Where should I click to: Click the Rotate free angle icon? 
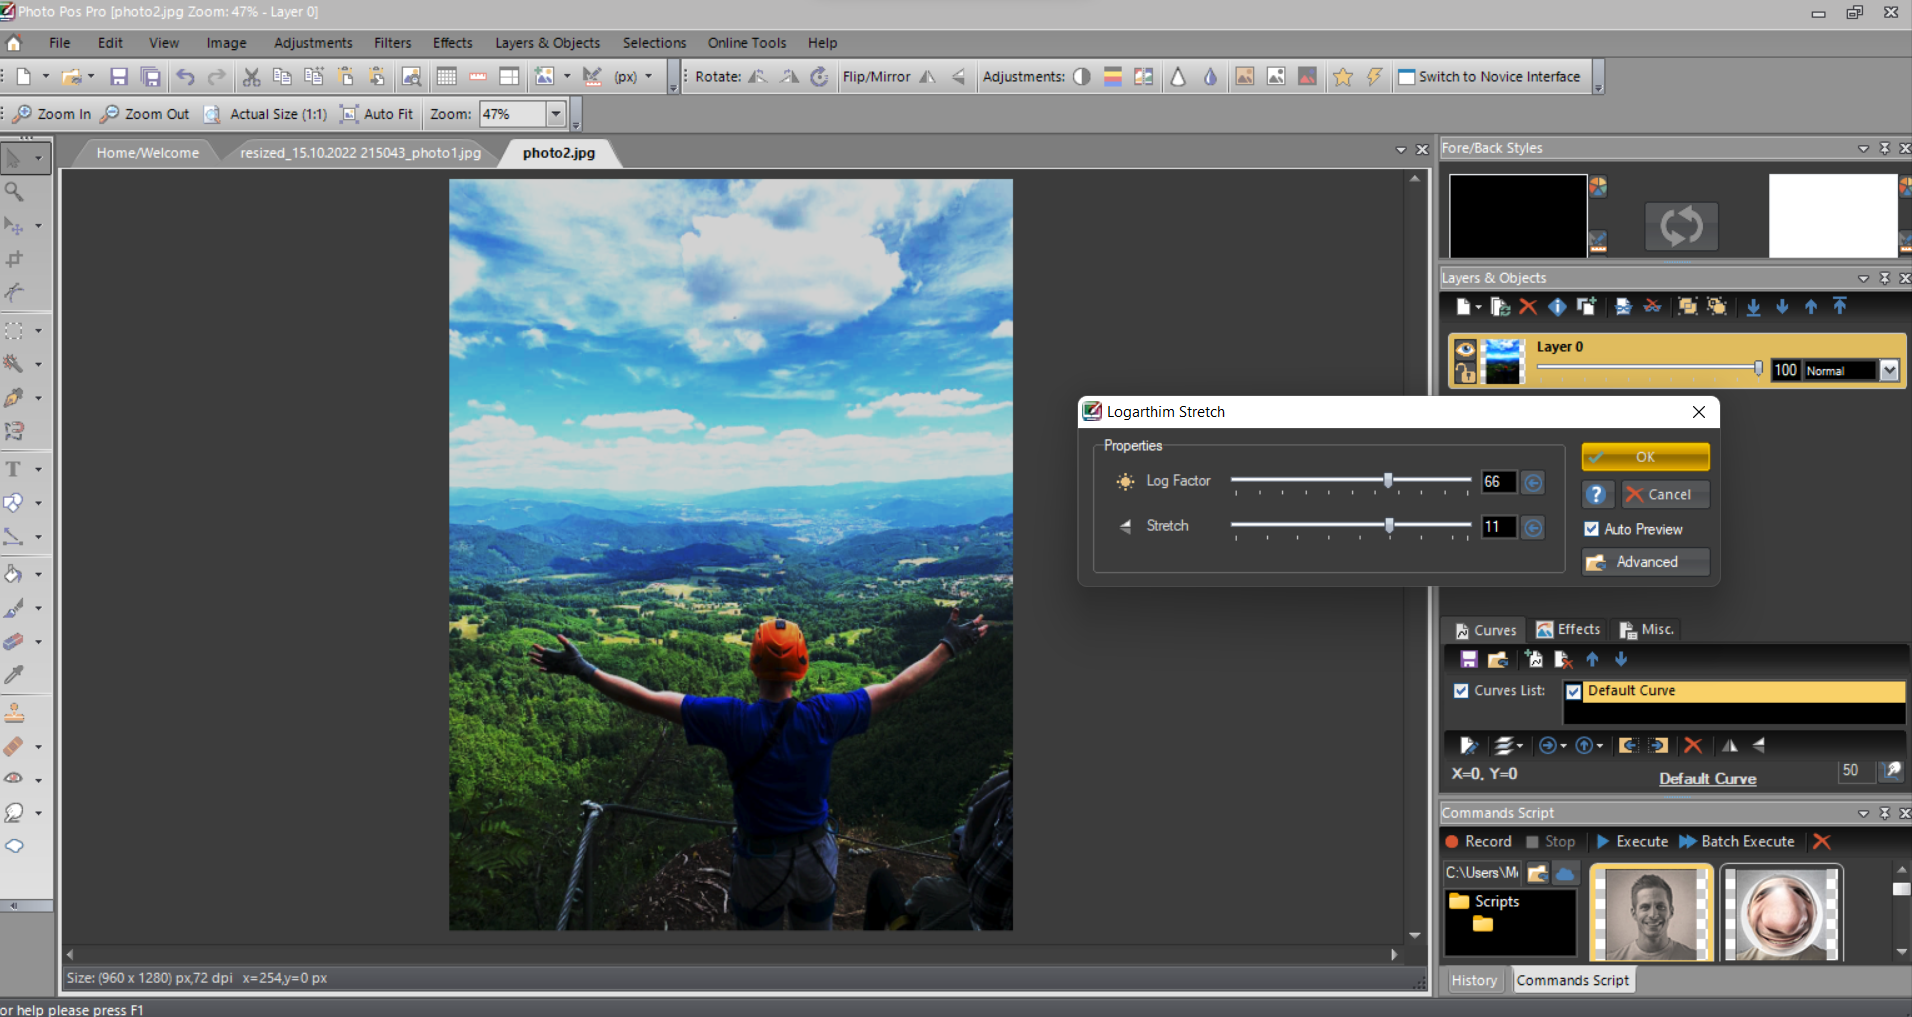coord(819,77)
